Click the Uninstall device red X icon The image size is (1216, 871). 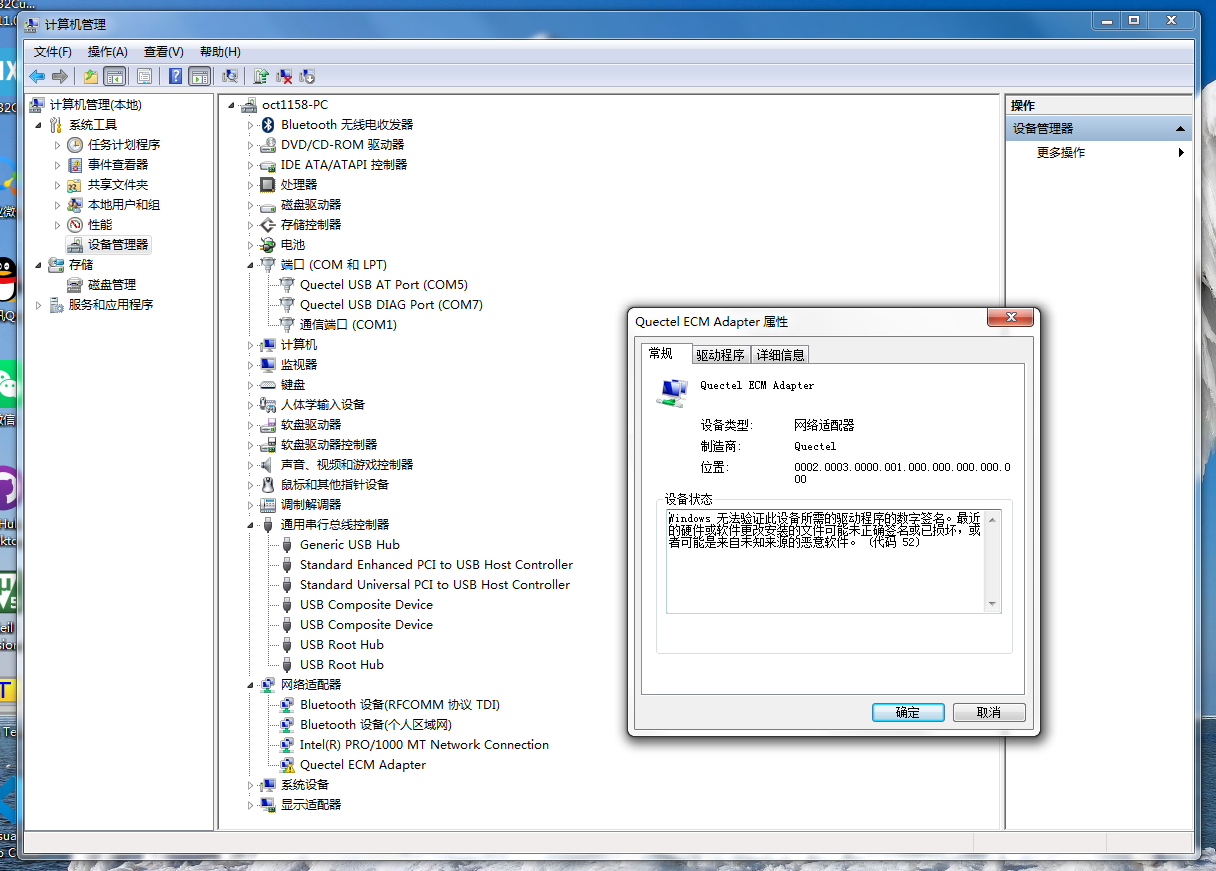coord(284,76)
